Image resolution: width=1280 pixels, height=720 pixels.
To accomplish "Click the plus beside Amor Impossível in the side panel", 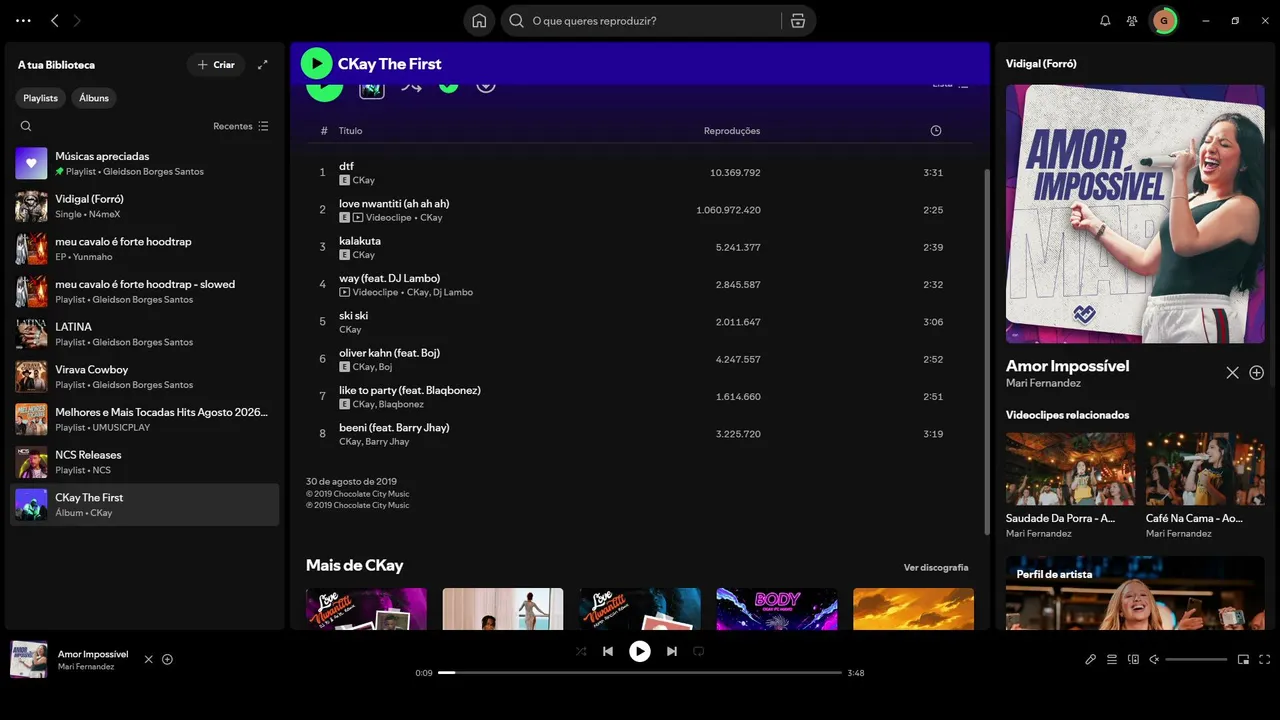I will 1257,373.
